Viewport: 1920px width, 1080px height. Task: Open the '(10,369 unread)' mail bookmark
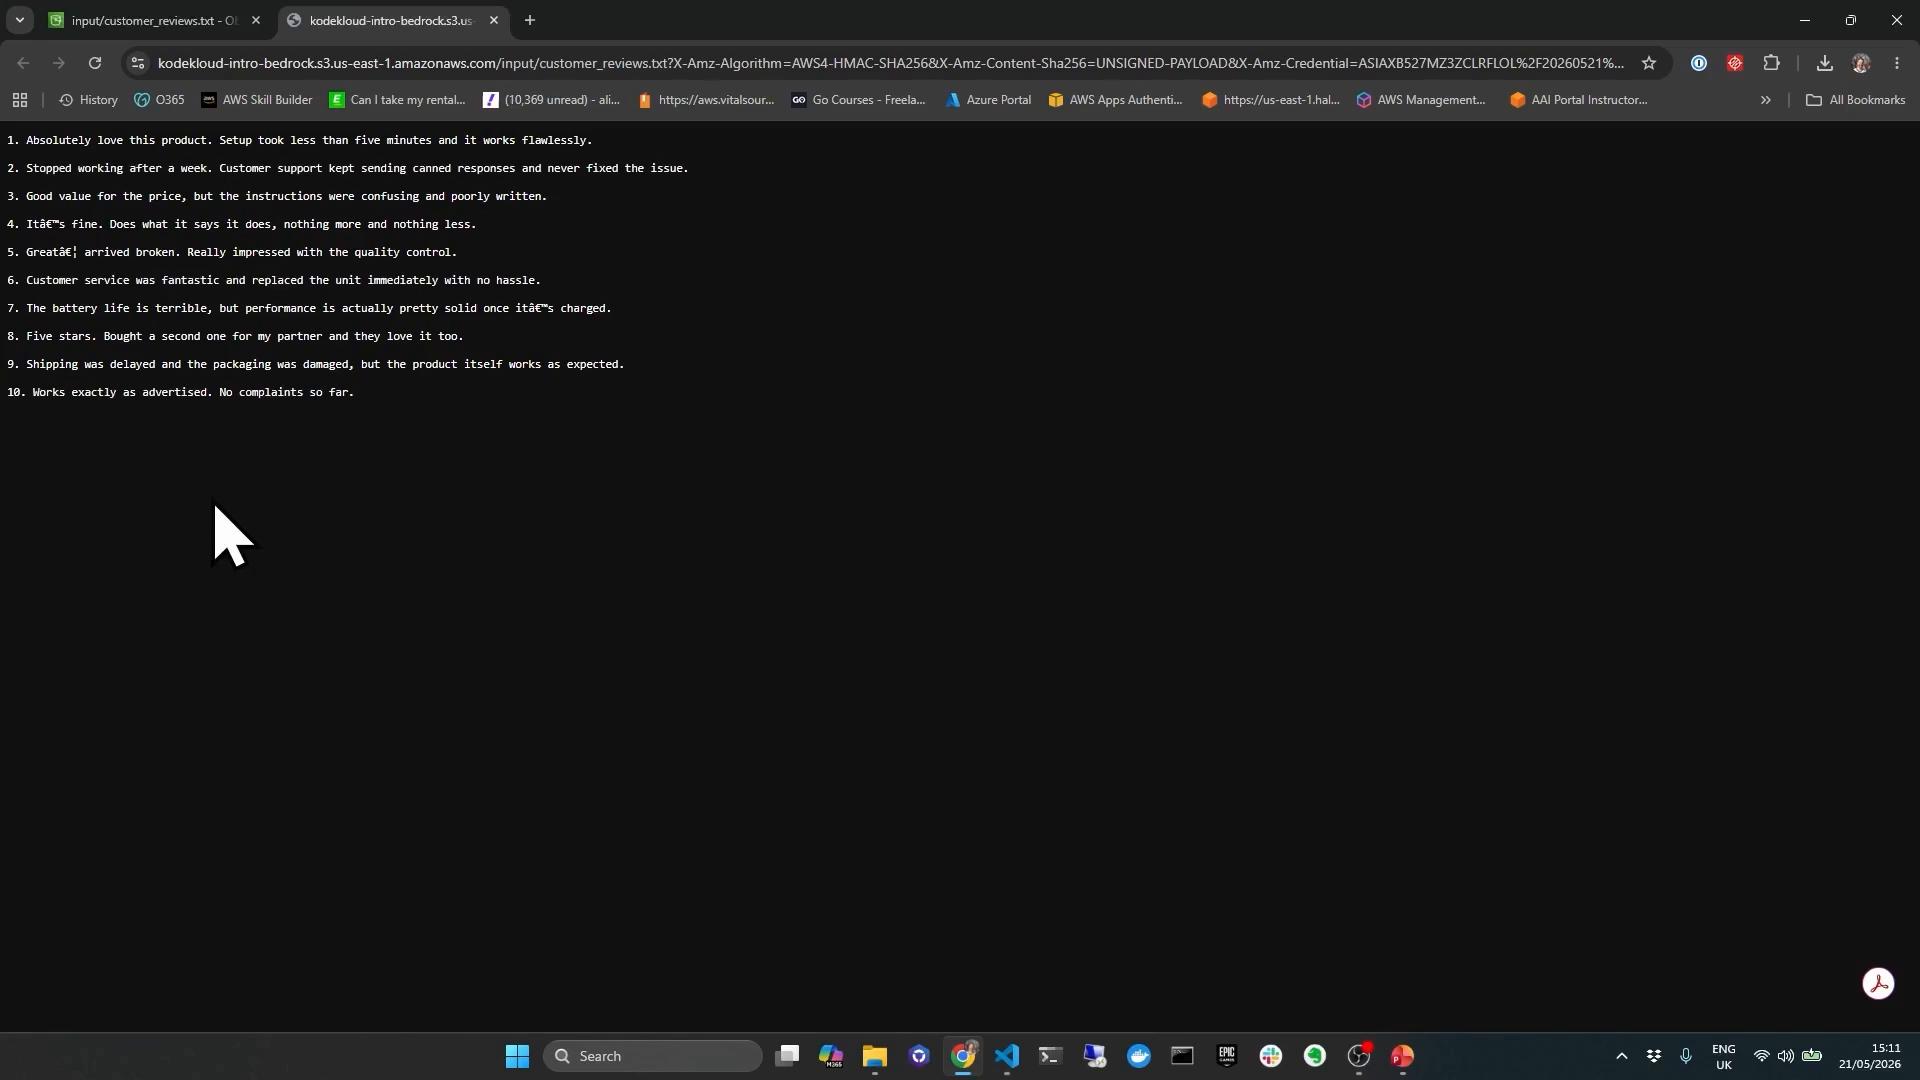pyautogui.click(x=552, y=100)
